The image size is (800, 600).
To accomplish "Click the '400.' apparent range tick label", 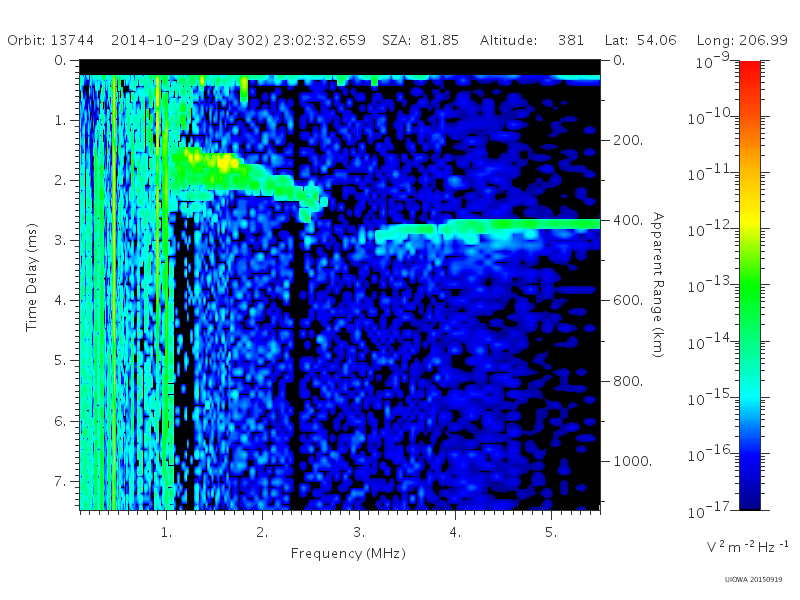I will click(x=628, y=220).
